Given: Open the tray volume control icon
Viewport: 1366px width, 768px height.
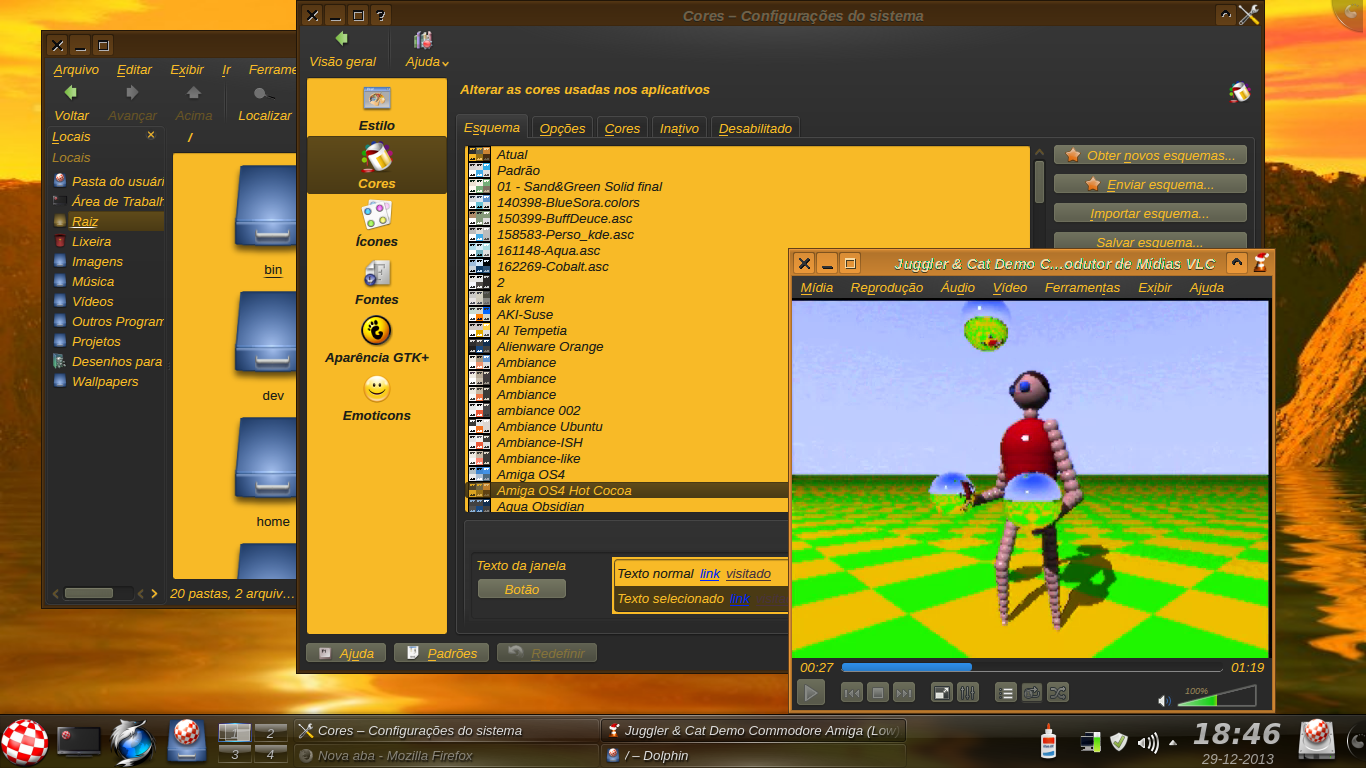Looking at the screenshot, I should (1147, 742).
